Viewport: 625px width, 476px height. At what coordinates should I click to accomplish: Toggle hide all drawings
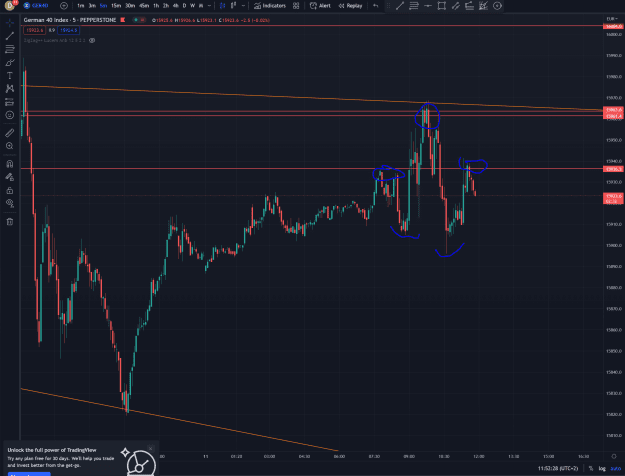point(10,203)
